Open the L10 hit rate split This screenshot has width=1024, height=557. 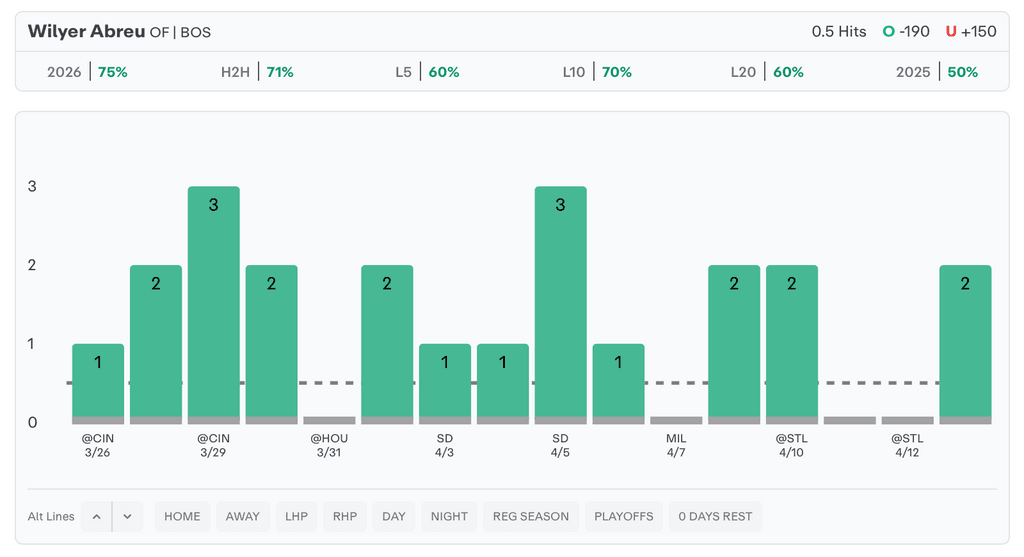[x=597, y=72]
